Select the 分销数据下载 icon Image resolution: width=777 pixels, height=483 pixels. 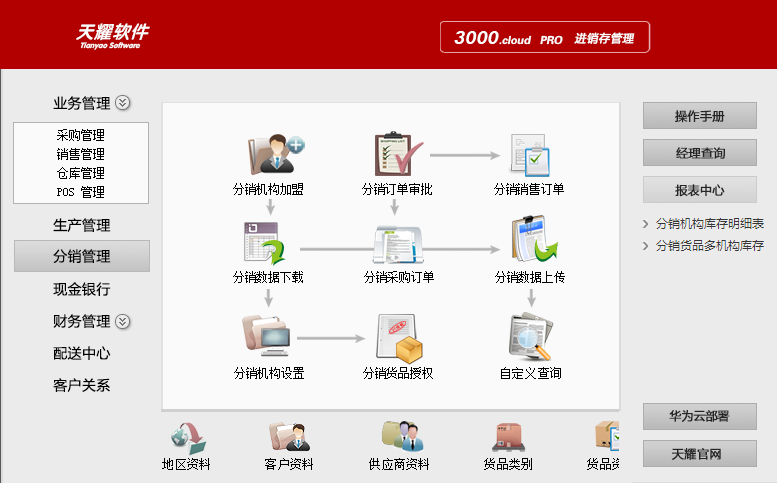click(267, 243)
